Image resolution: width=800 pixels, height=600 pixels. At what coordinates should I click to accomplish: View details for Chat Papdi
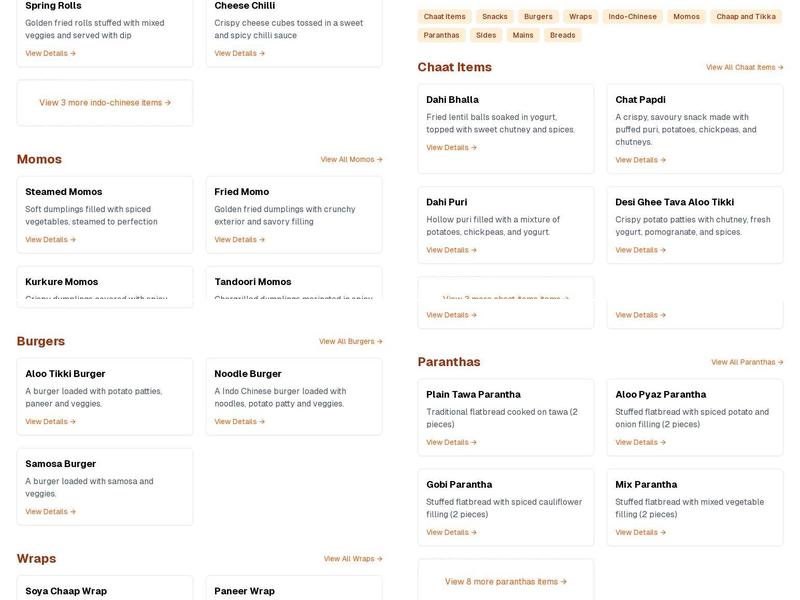640,160
